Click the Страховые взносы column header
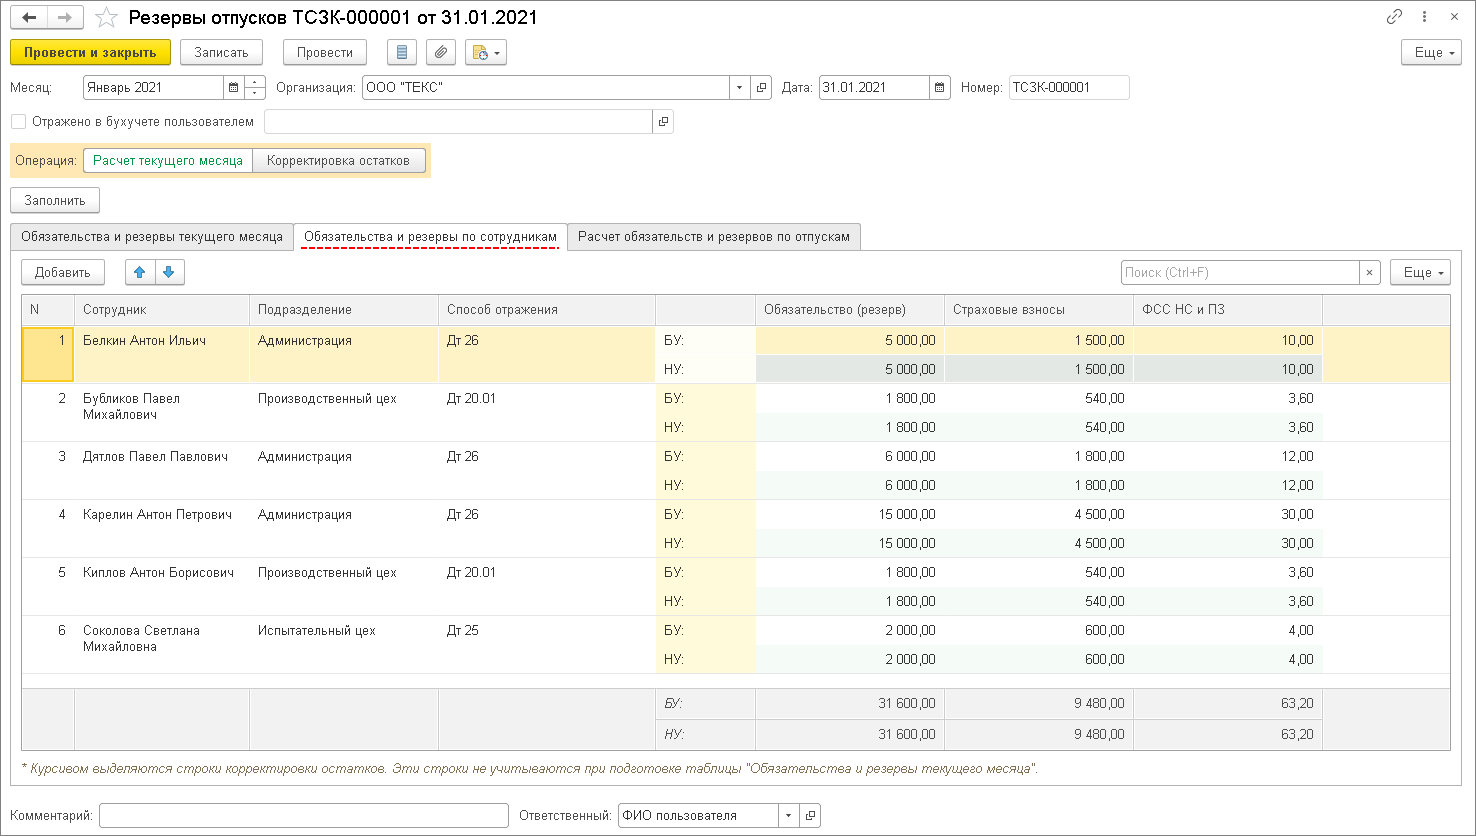Image resolution: width=1476 pixels, height=836 pixels. (1039, 310)
